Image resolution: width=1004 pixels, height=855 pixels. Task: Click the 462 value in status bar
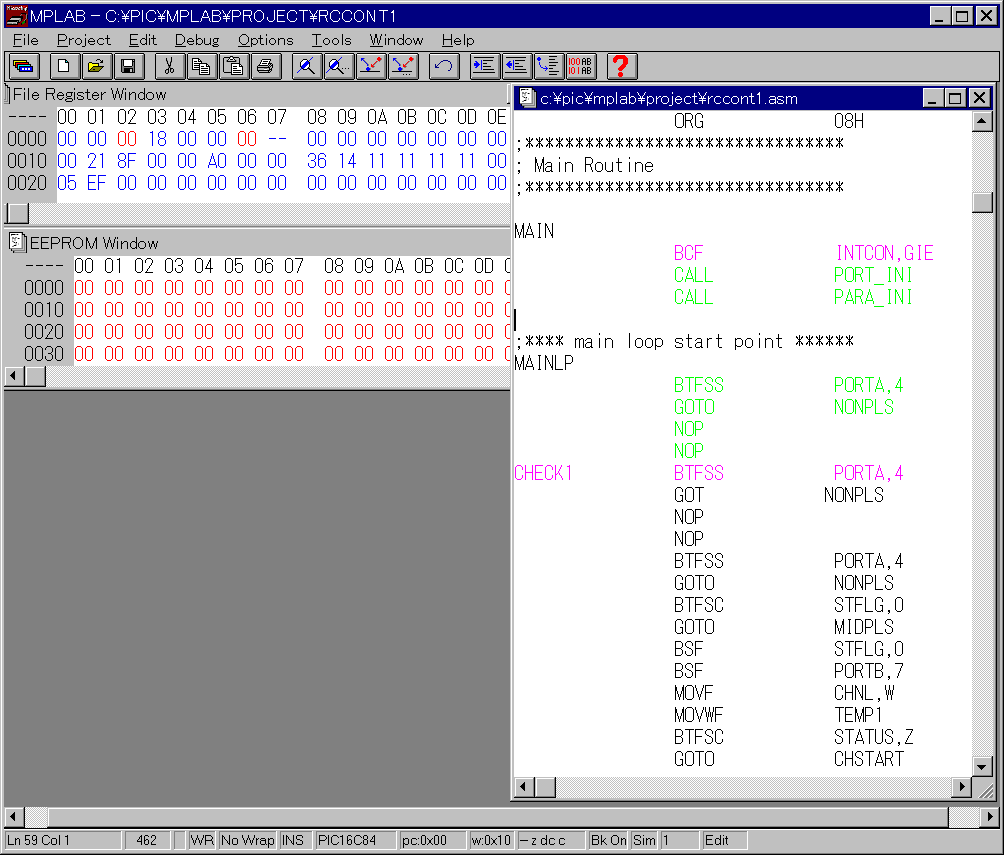pyautogui.click(x=147, y=840)
